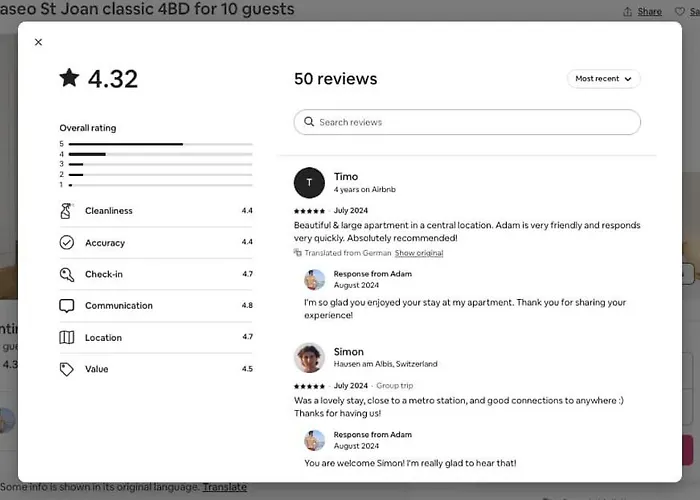The image size is (700, 500).
Task: Click the chevron on the Most recent dropdown
Action: 628,79
